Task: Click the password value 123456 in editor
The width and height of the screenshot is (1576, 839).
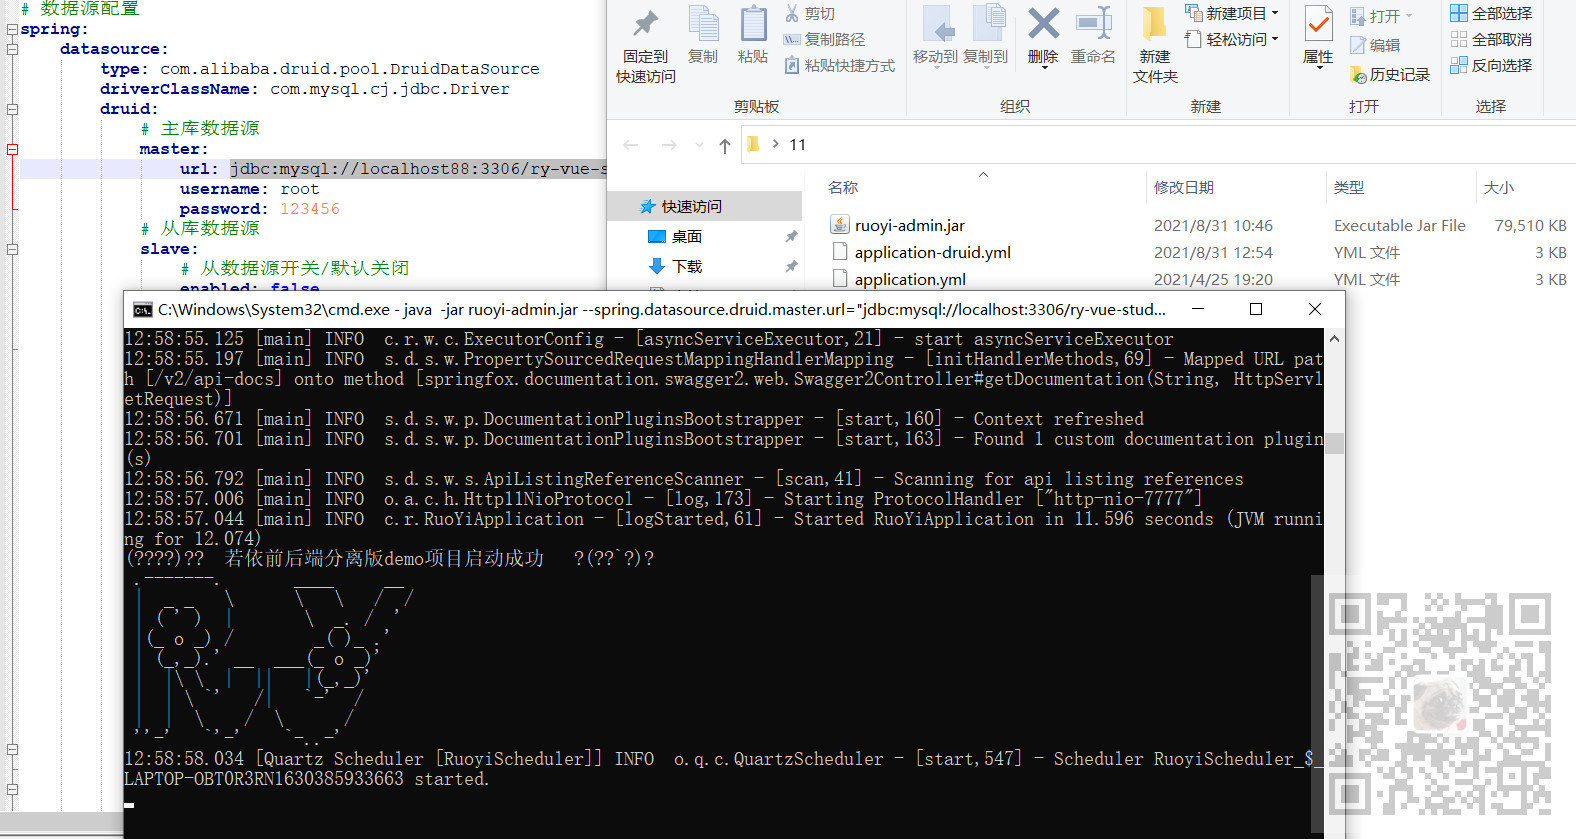Action: click(310, 209)
